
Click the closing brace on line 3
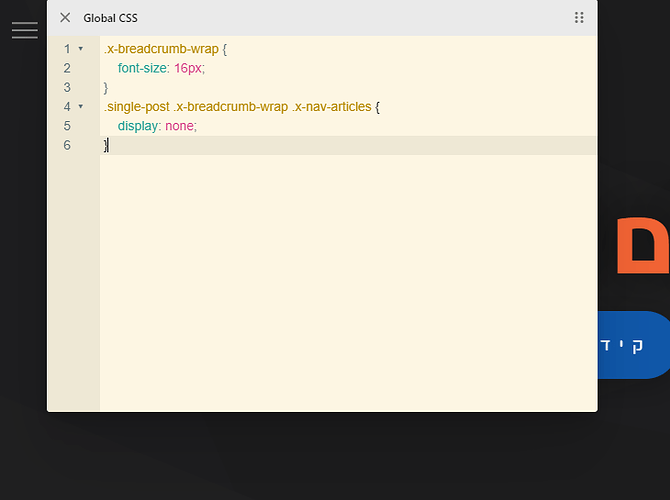point(106,88)
